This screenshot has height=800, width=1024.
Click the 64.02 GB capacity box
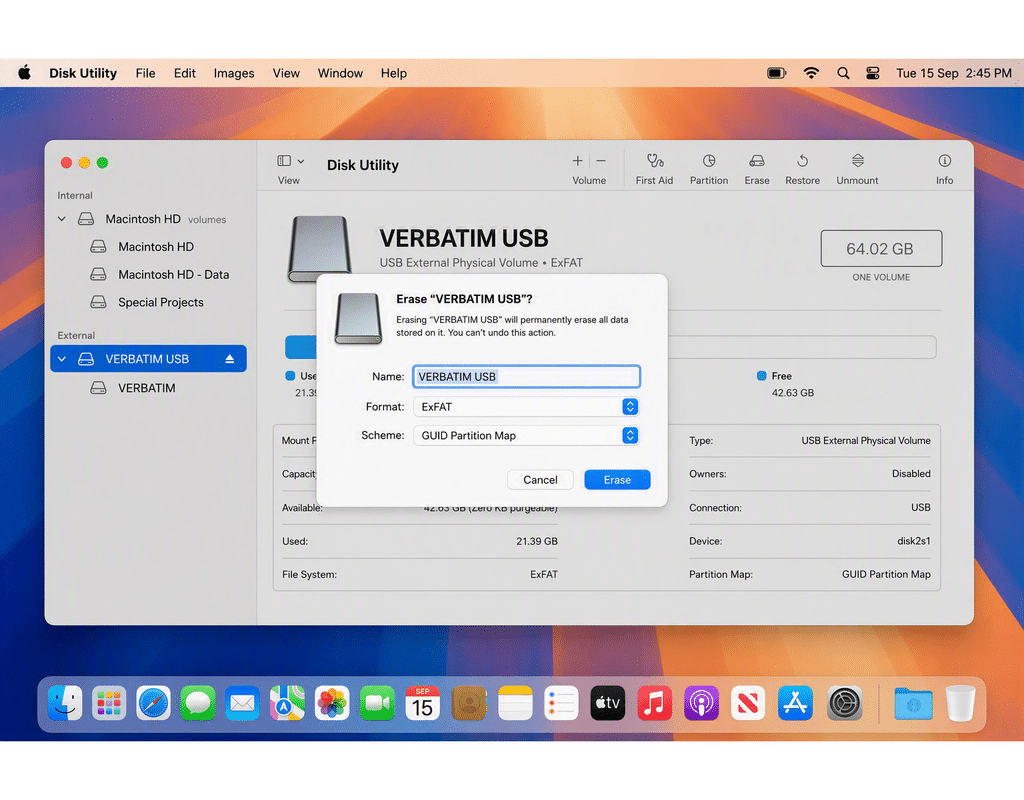click(881, 248)
